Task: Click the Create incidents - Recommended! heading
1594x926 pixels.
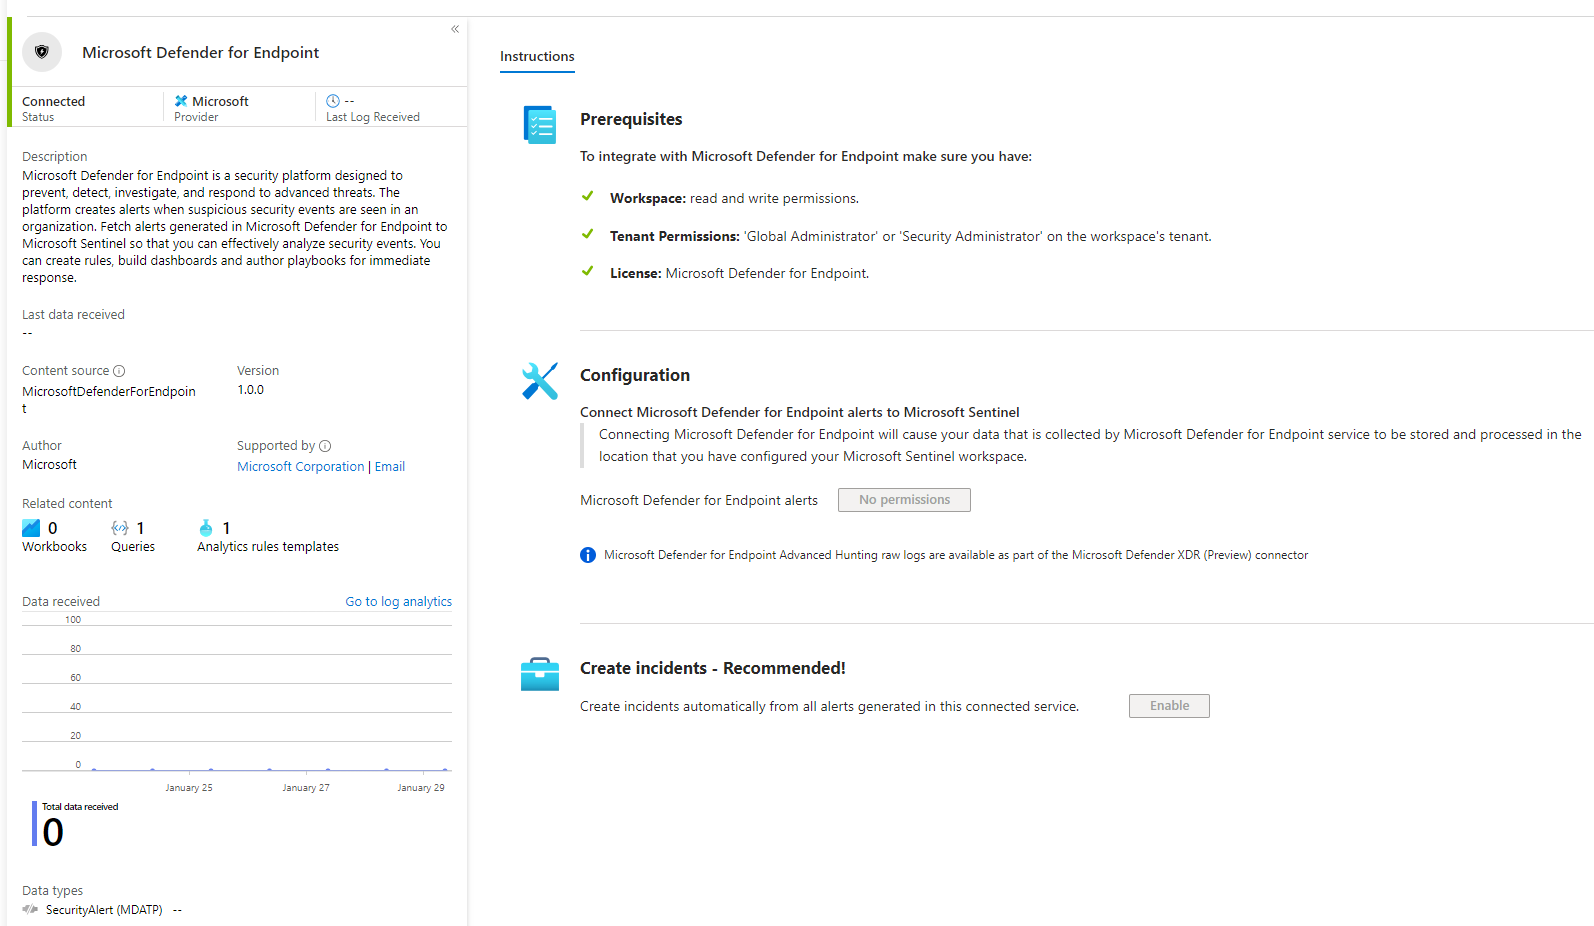Action: tap(713, 668)
